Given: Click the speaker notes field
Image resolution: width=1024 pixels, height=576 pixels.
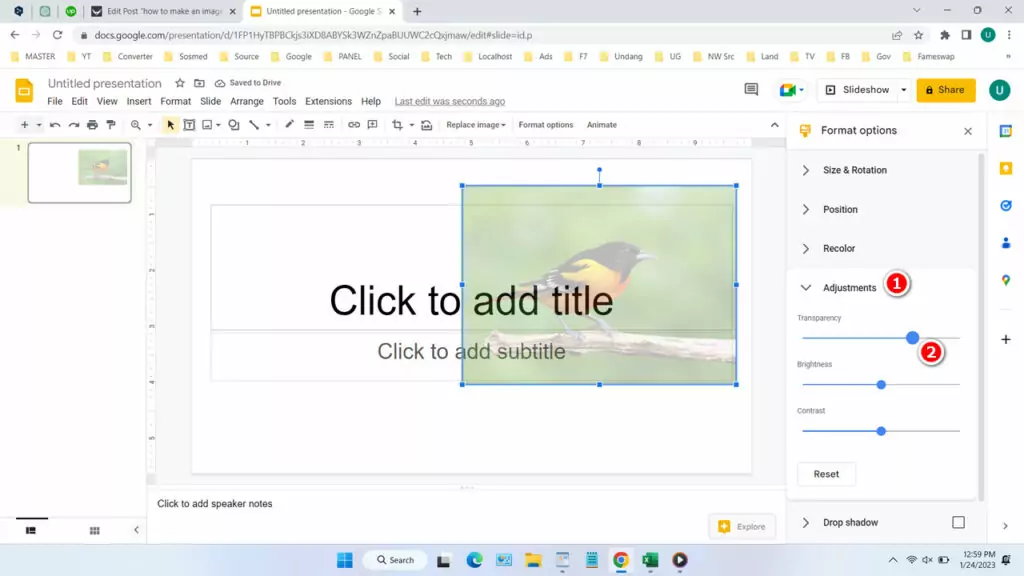Looking at the screenshot, I should (466, 504).
